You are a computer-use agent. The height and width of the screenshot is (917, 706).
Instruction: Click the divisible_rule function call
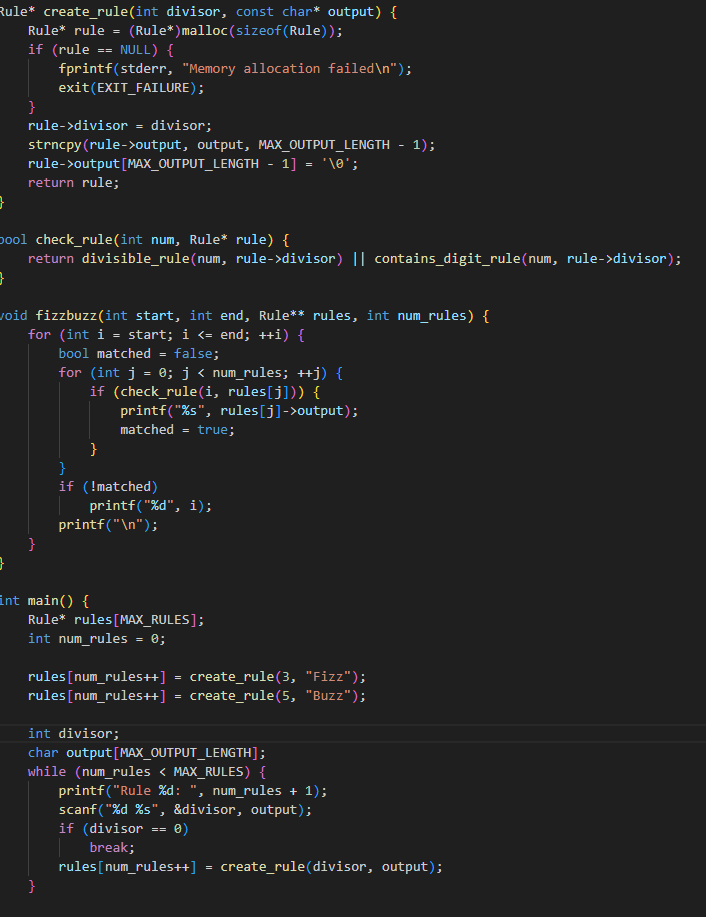pos(136,258)
